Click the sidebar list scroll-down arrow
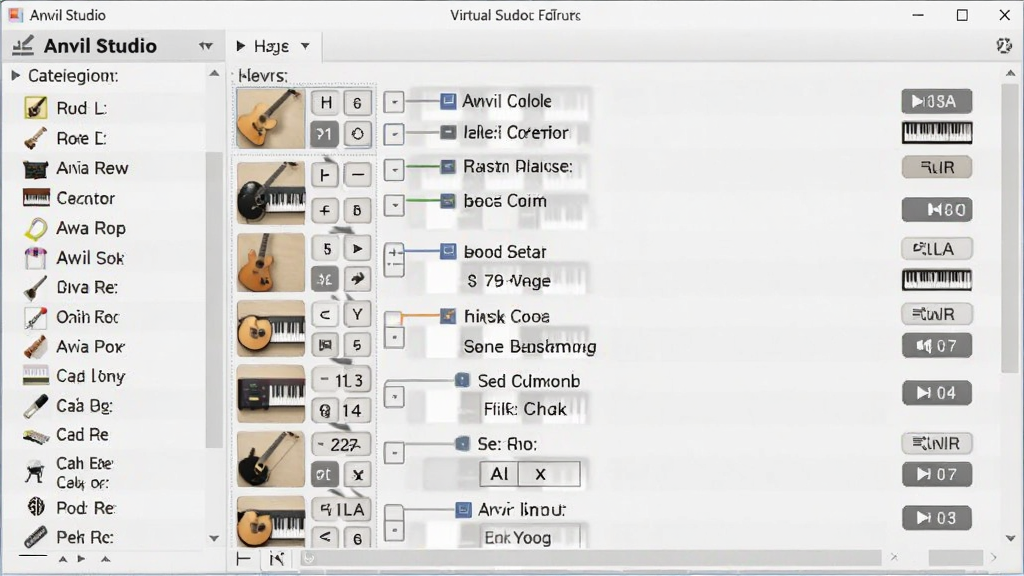This screenshot has width=1024, height=576. pyautogui.click(x=214, y=538)
